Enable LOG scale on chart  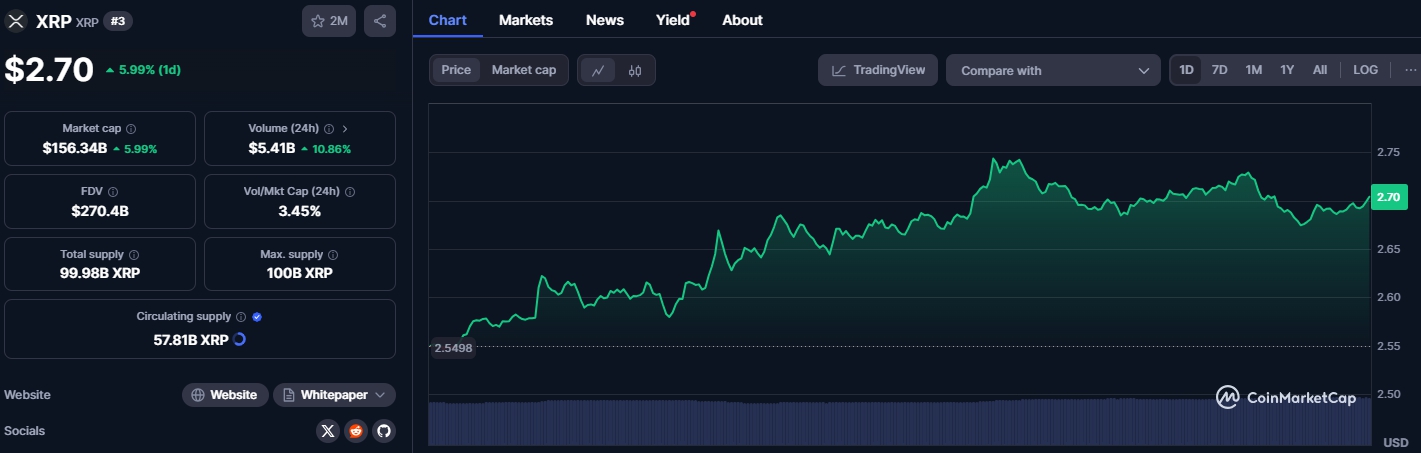(x=1365, y=70)
